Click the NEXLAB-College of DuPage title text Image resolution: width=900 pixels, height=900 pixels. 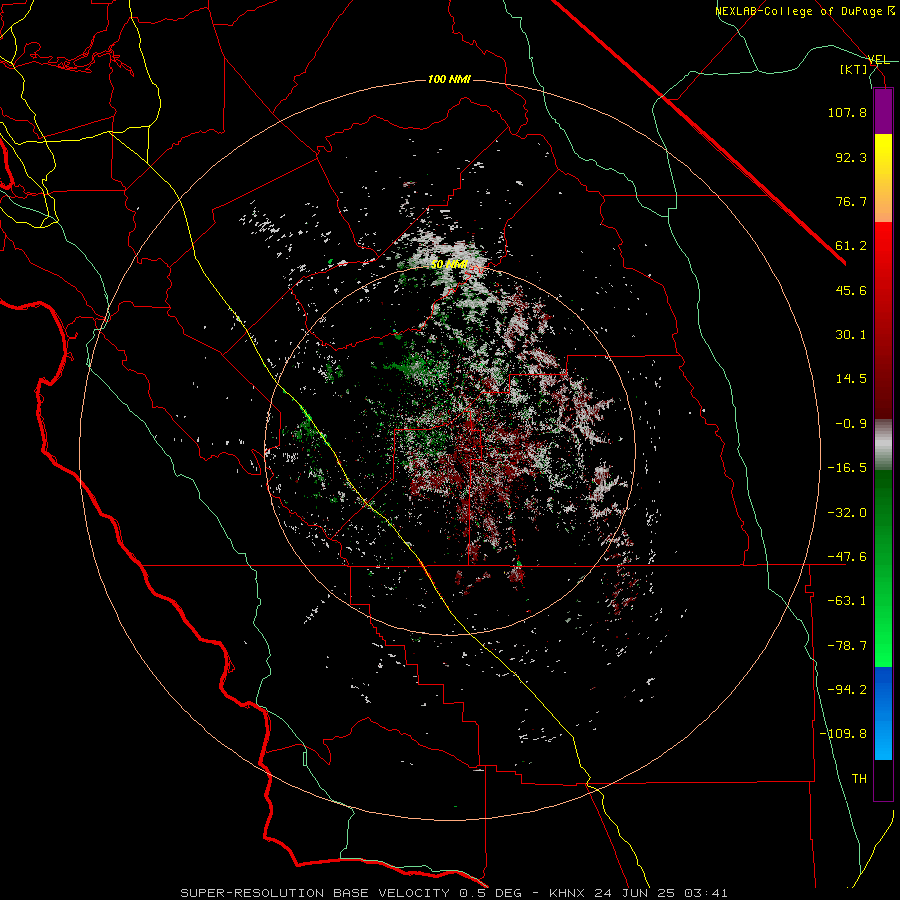(805, 11)
